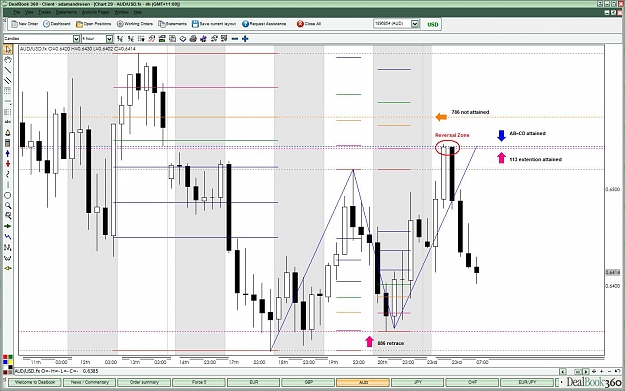Select the parallel channel lines tool
625x391 pixels.
click(8, 81)
